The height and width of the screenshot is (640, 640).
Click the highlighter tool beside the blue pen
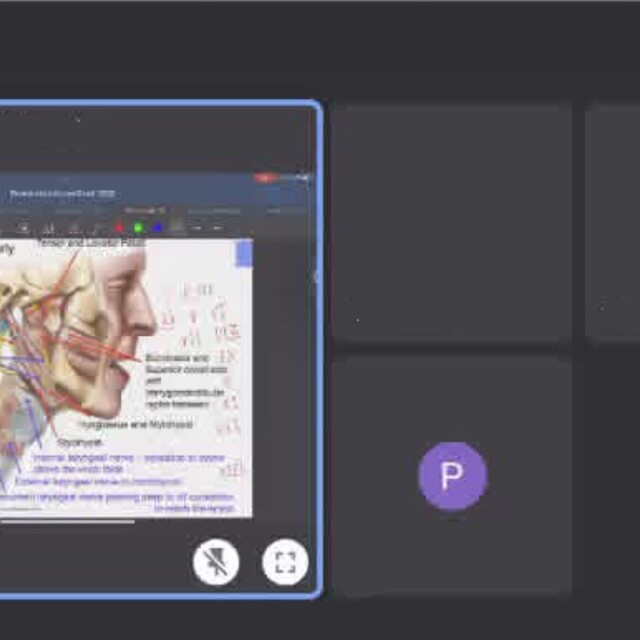tap(177, 227)
